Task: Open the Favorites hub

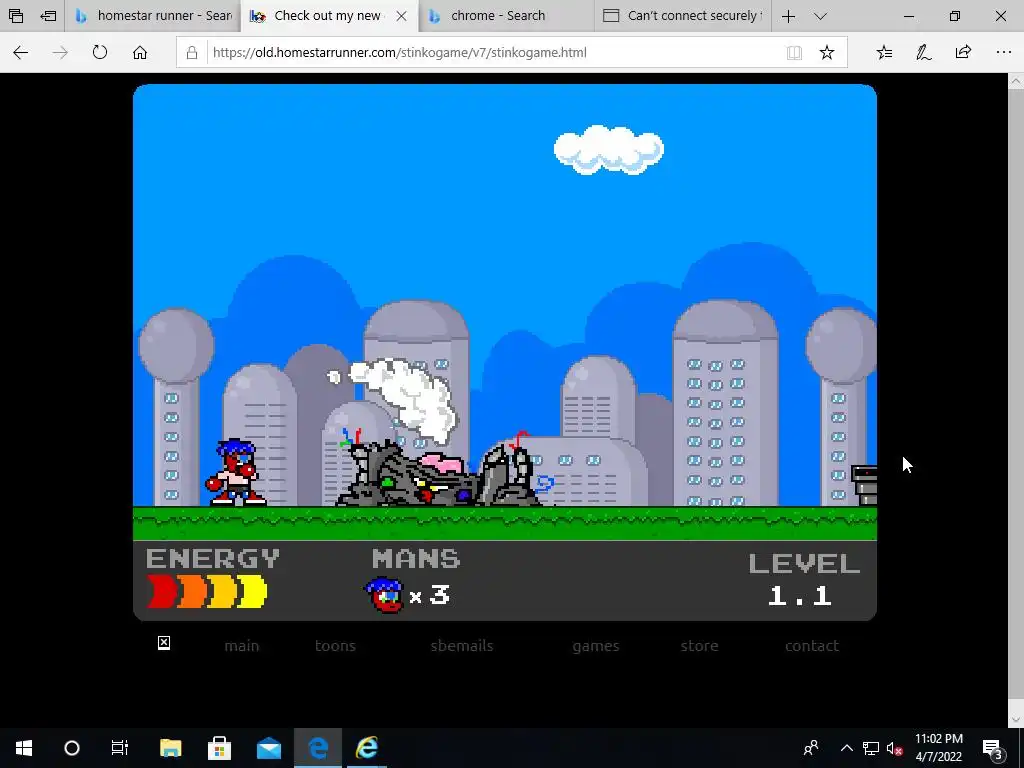Action: [884, 52]
